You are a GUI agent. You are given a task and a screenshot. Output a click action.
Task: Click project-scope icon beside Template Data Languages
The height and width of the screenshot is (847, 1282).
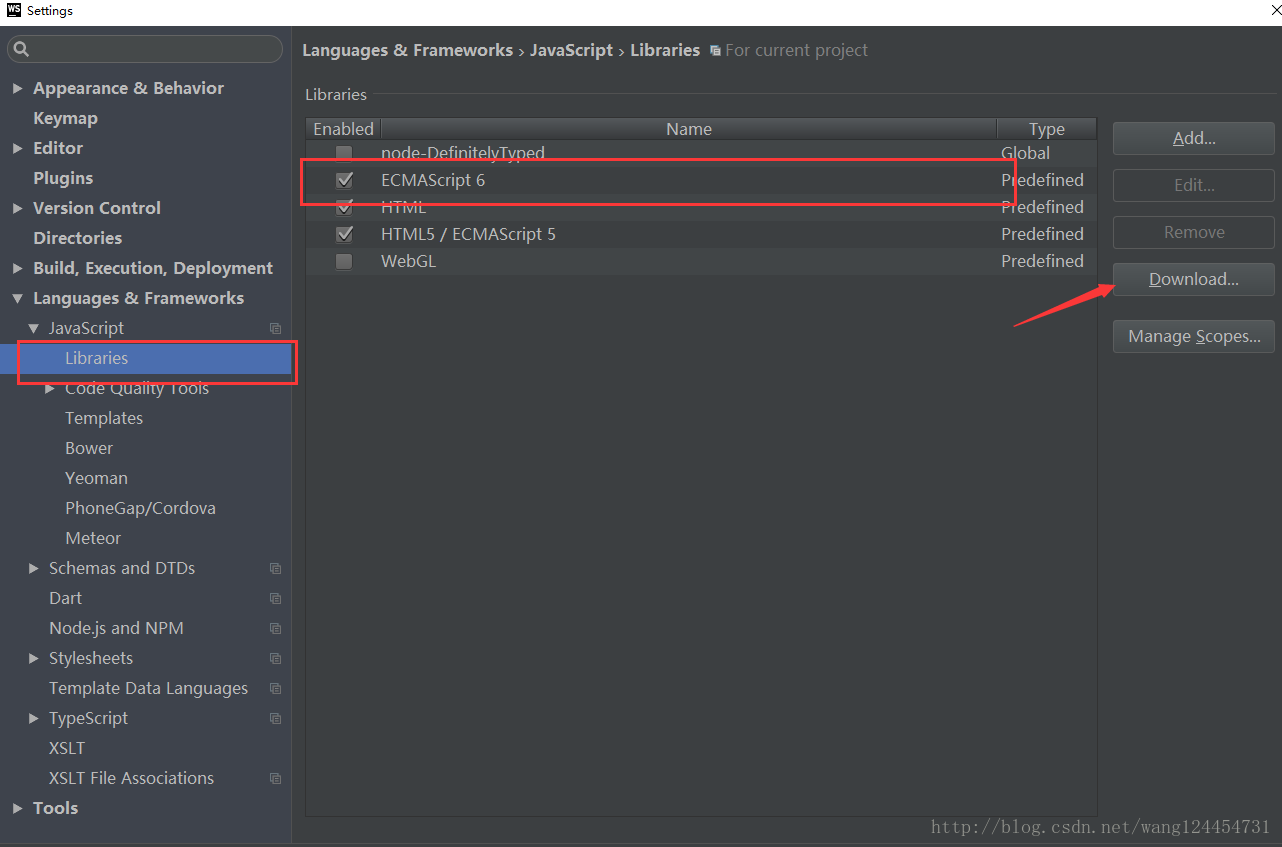click(276, 689)
